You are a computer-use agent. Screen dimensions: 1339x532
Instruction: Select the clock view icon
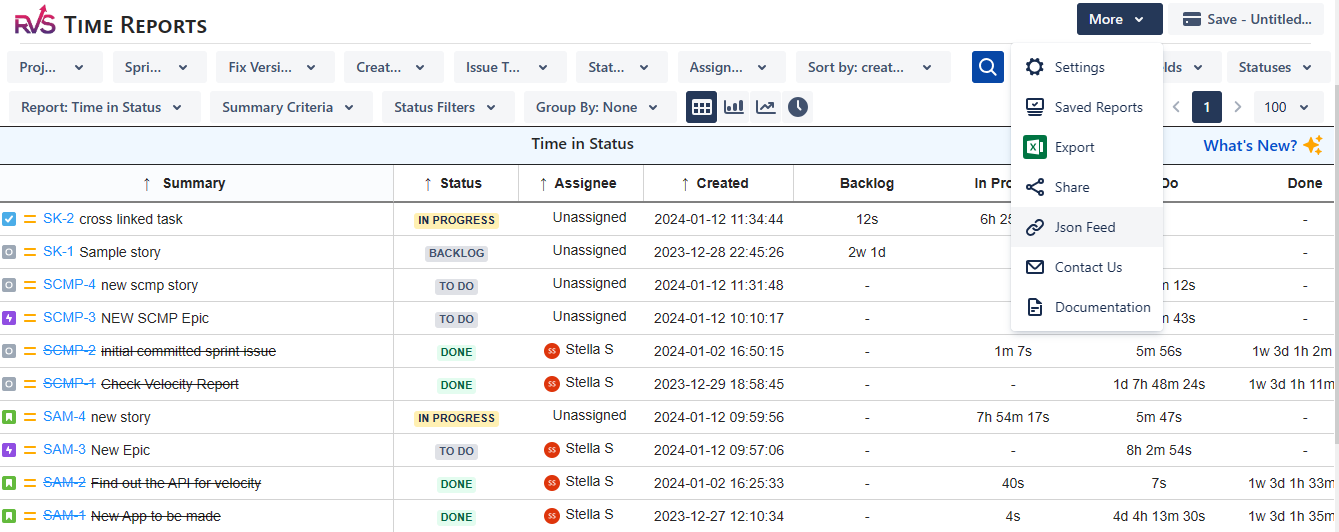point(797,107)
